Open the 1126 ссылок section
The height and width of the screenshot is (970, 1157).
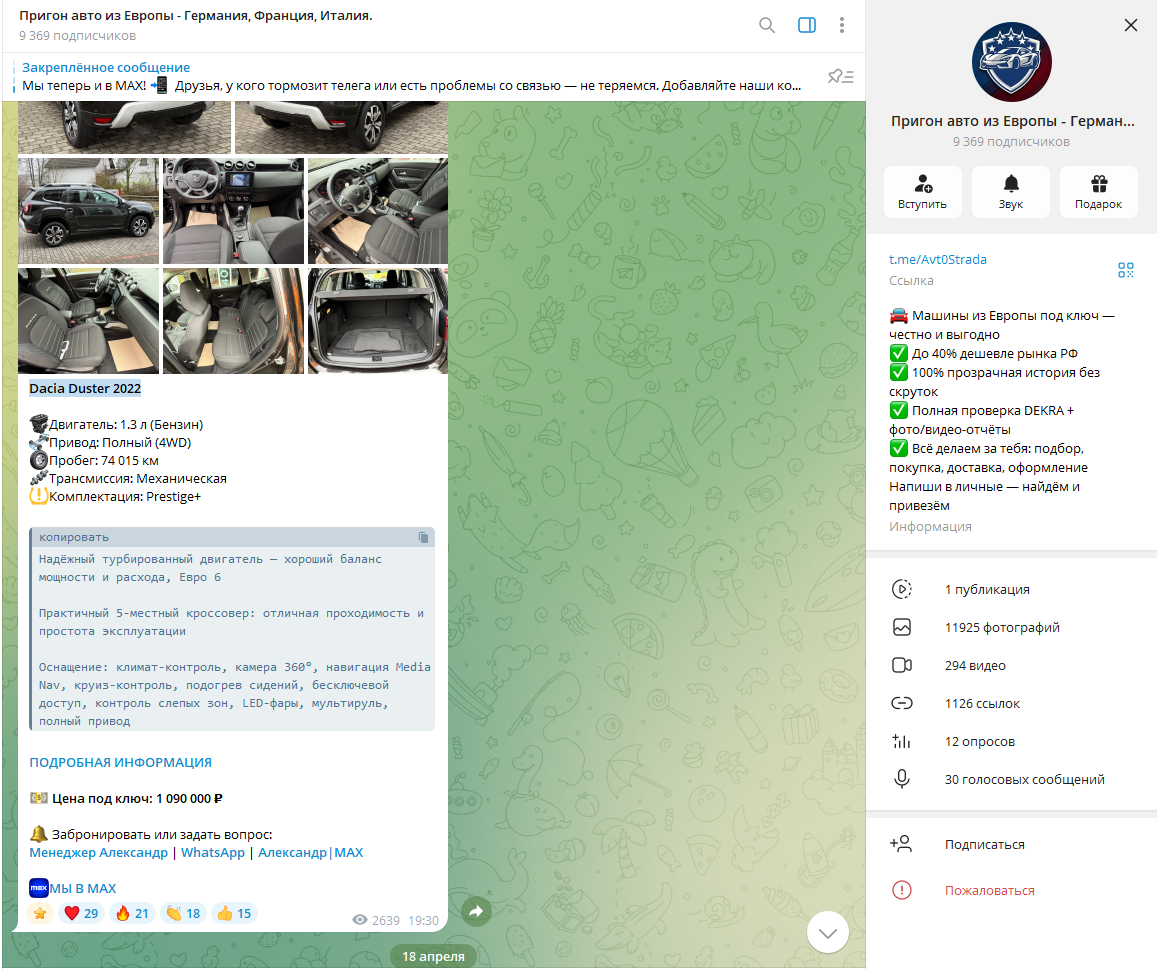coord(1011,704)
